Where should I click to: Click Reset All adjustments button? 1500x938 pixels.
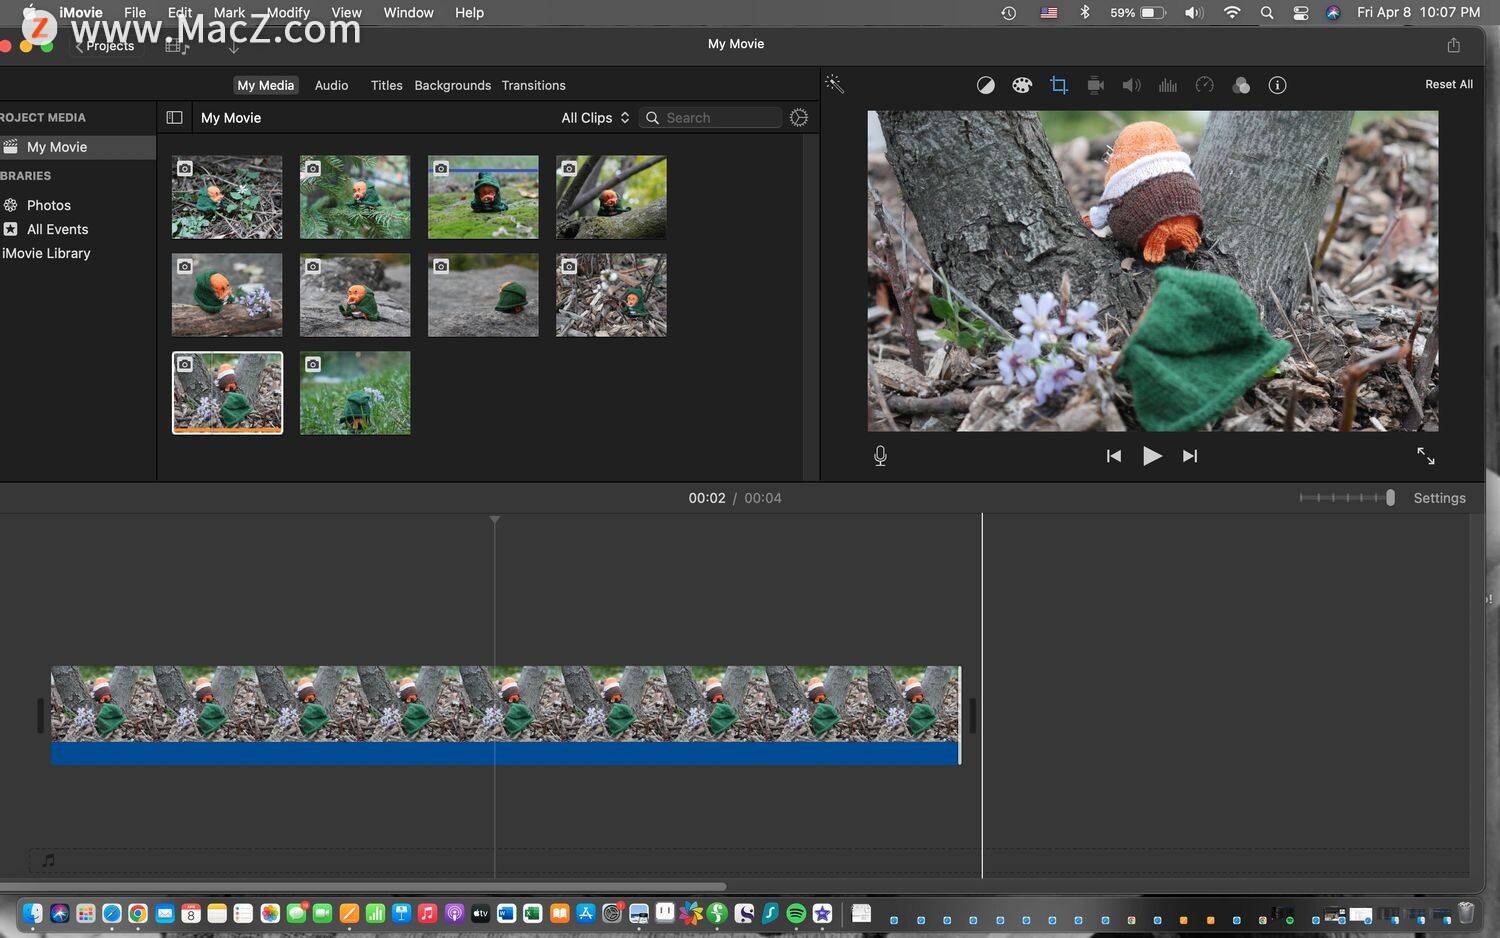(x=1448, y=85)
